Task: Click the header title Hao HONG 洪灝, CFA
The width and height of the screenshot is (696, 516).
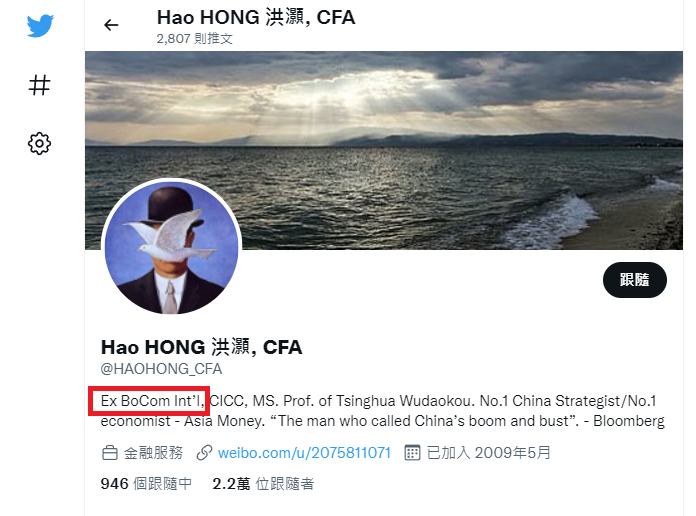Action: tap(256, 18)
